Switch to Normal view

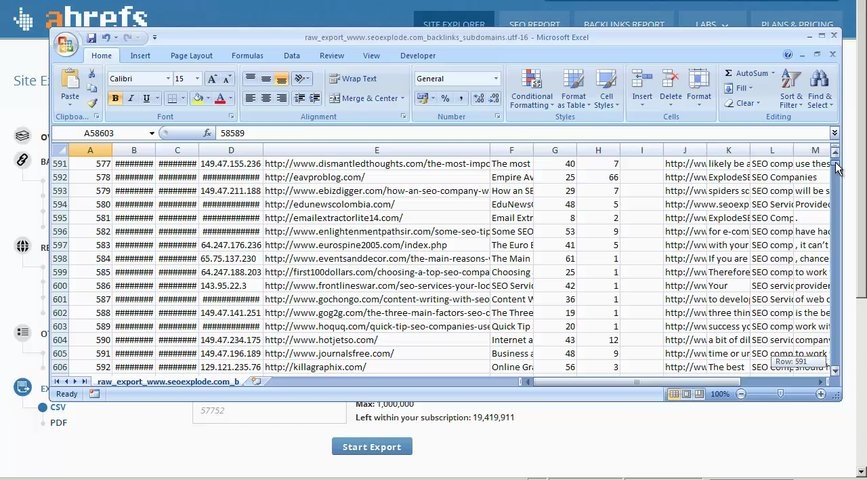(x=673, y=394)
